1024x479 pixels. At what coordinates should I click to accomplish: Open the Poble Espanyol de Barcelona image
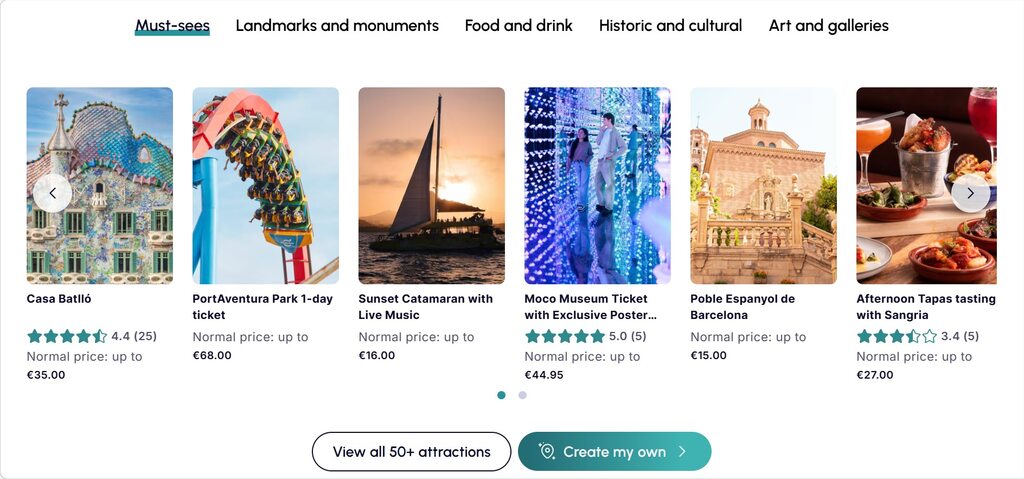(763, 186)
